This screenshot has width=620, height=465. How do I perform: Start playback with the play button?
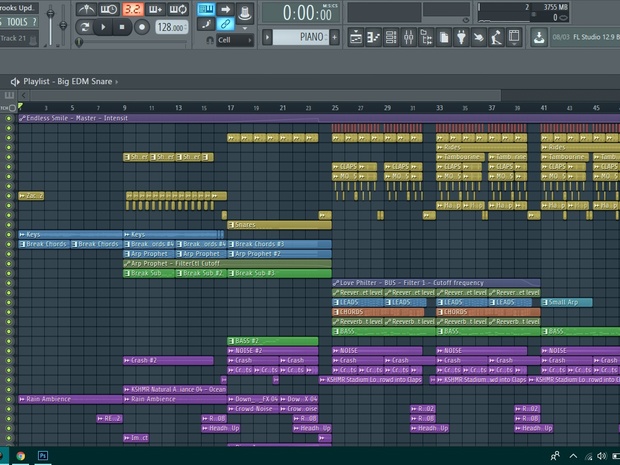103,27
